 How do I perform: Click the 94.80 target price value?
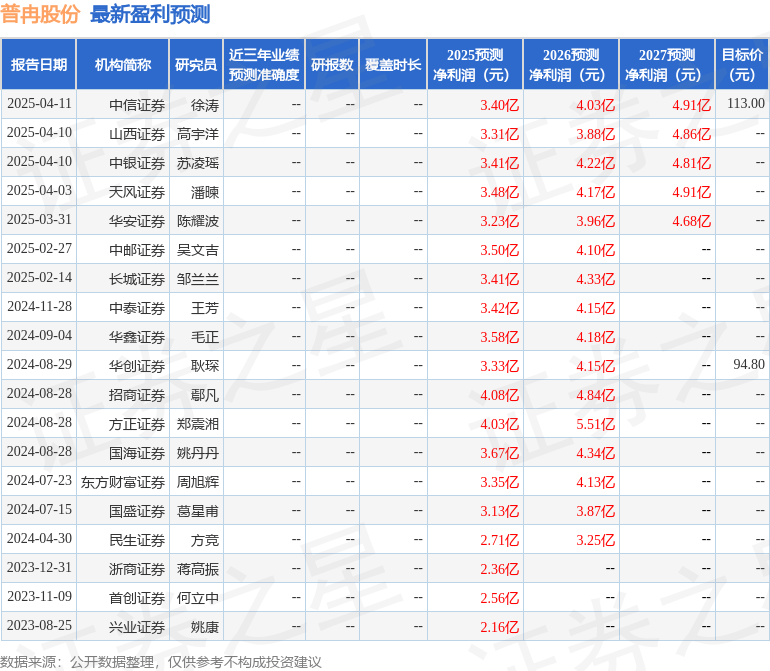coord(748,365)
